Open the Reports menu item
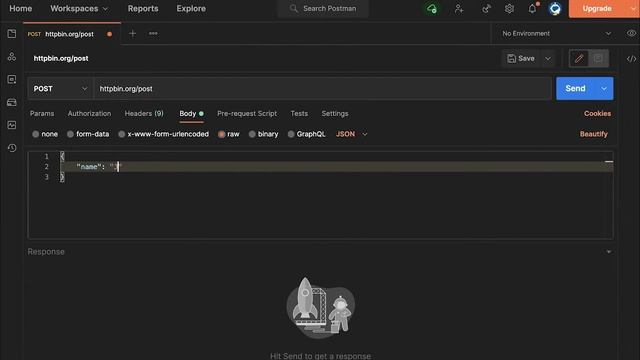The height and width of the screenshot is (360, 640). [x=143, y=9]
